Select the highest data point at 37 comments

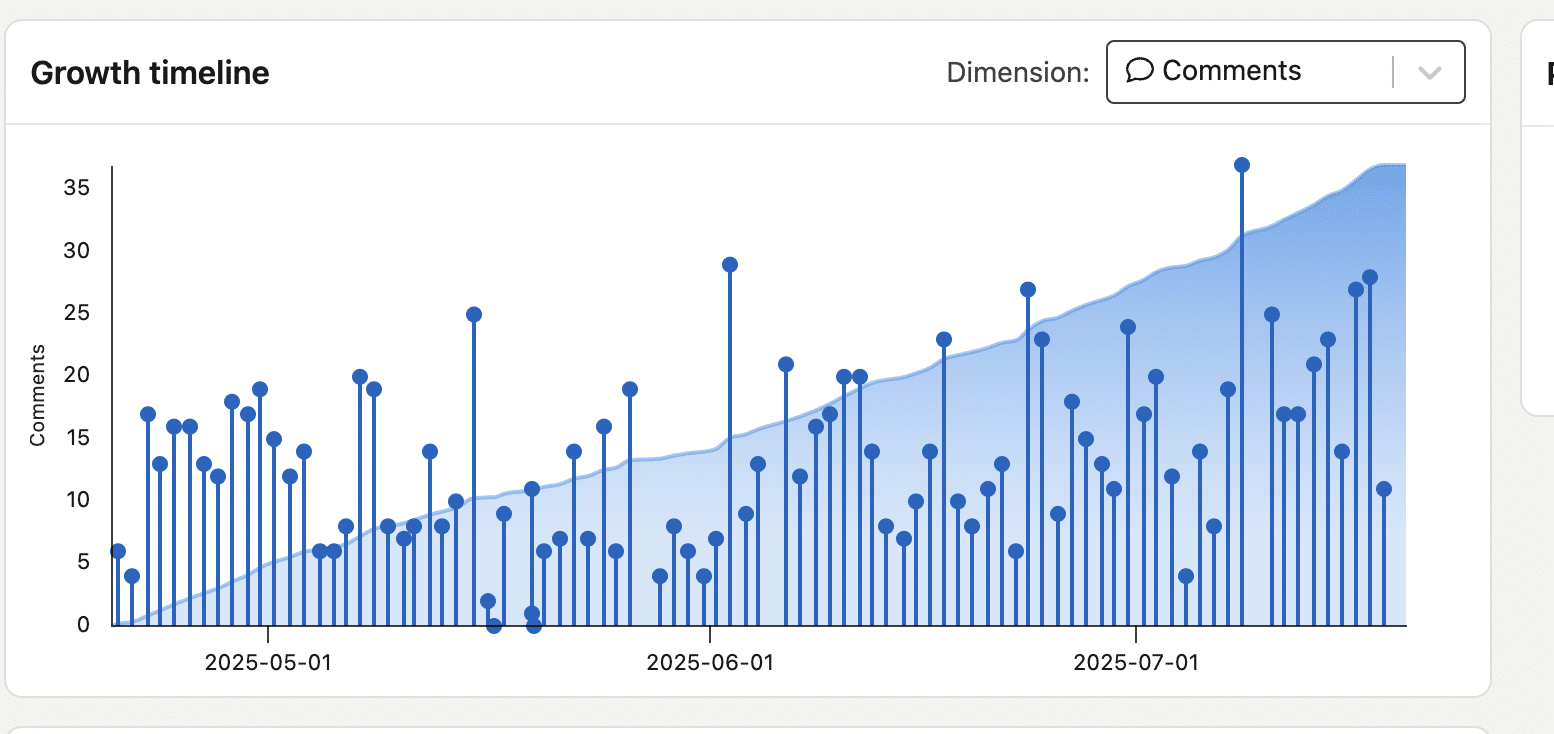(x=1242, y=165)
